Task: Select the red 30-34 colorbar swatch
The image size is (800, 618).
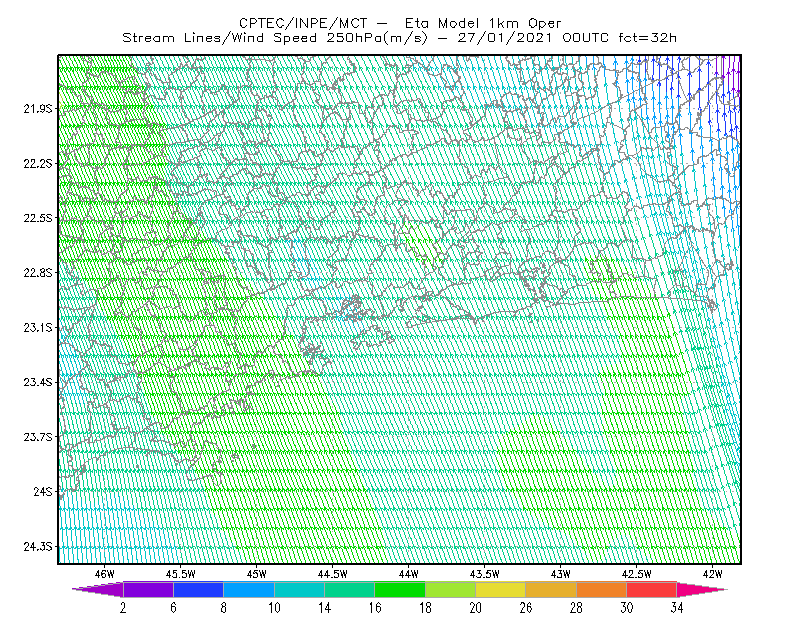Action: (x=652, y=589)
